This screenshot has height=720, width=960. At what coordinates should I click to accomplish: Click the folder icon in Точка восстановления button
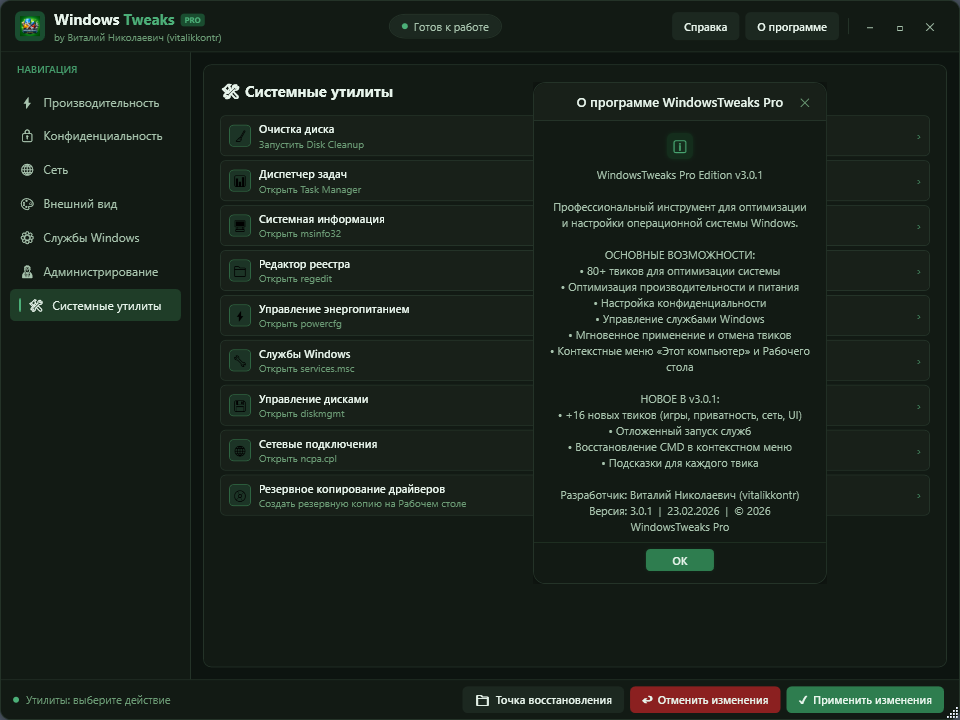coord(482,700)
